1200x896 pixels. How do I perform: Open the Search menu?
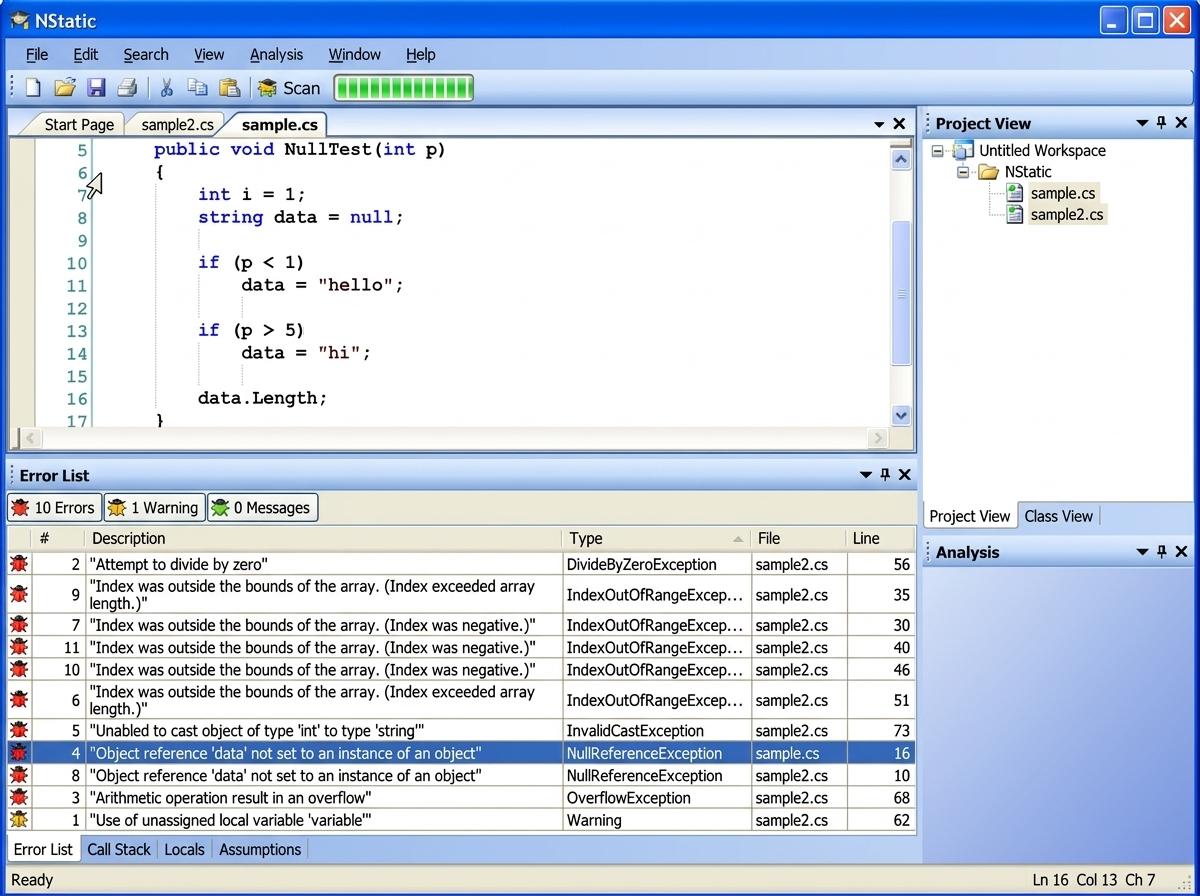pyautogui.click(x=146, y=54)
